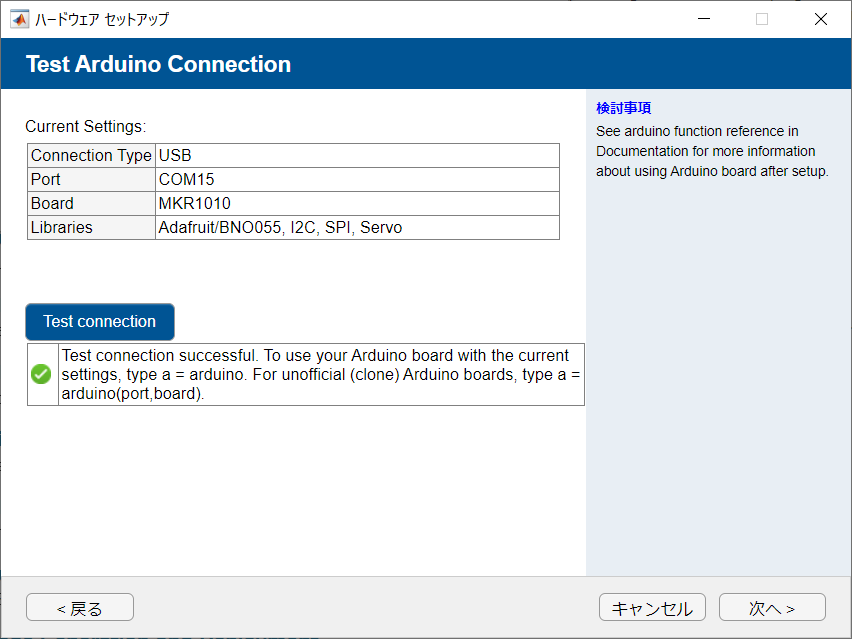Click the Test Arduino Connection header
Viewport: 852px width, 639px height.
pyautogui.click(x=158, y=63)
